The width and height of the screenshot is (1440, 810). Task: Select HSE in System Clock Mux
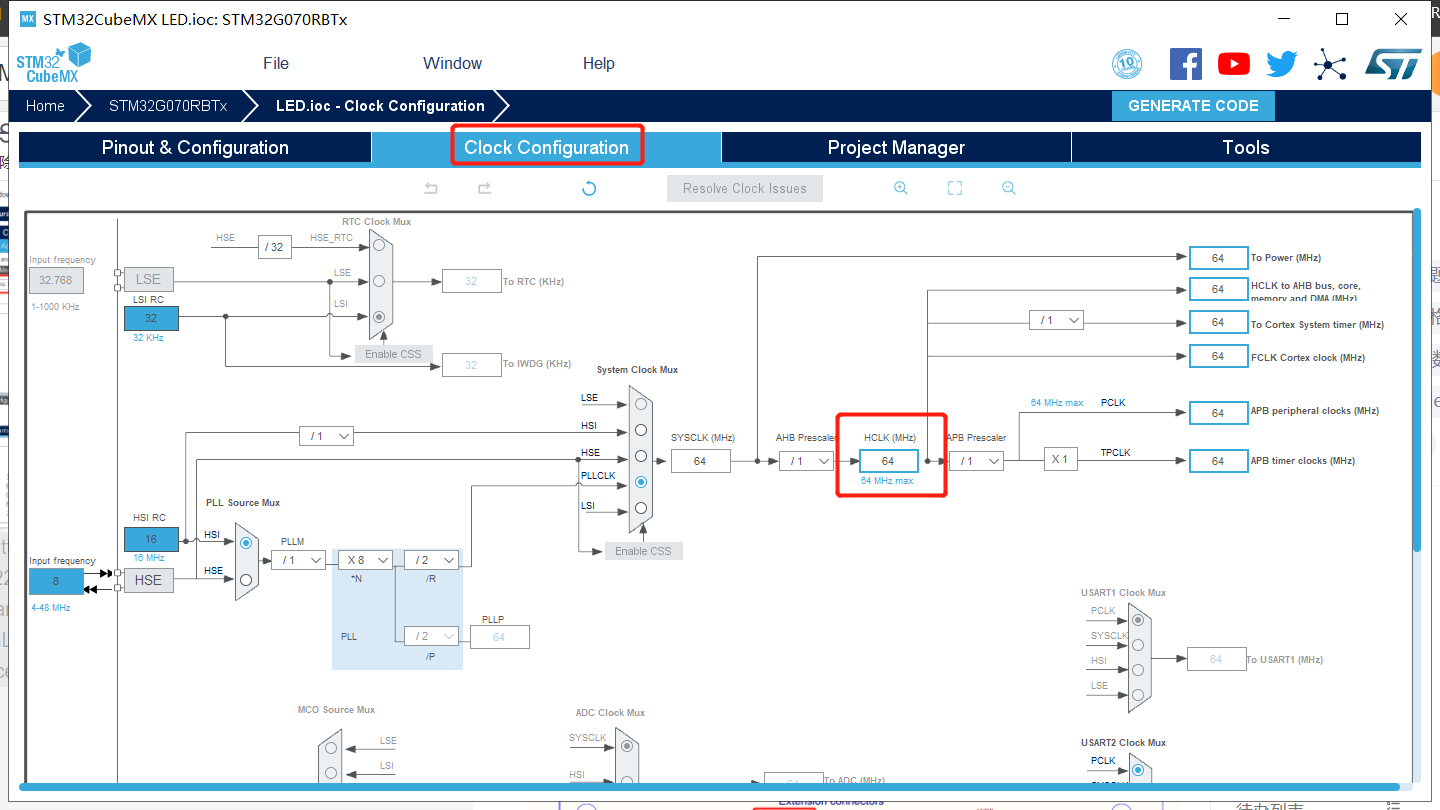(x=640, y=456)
